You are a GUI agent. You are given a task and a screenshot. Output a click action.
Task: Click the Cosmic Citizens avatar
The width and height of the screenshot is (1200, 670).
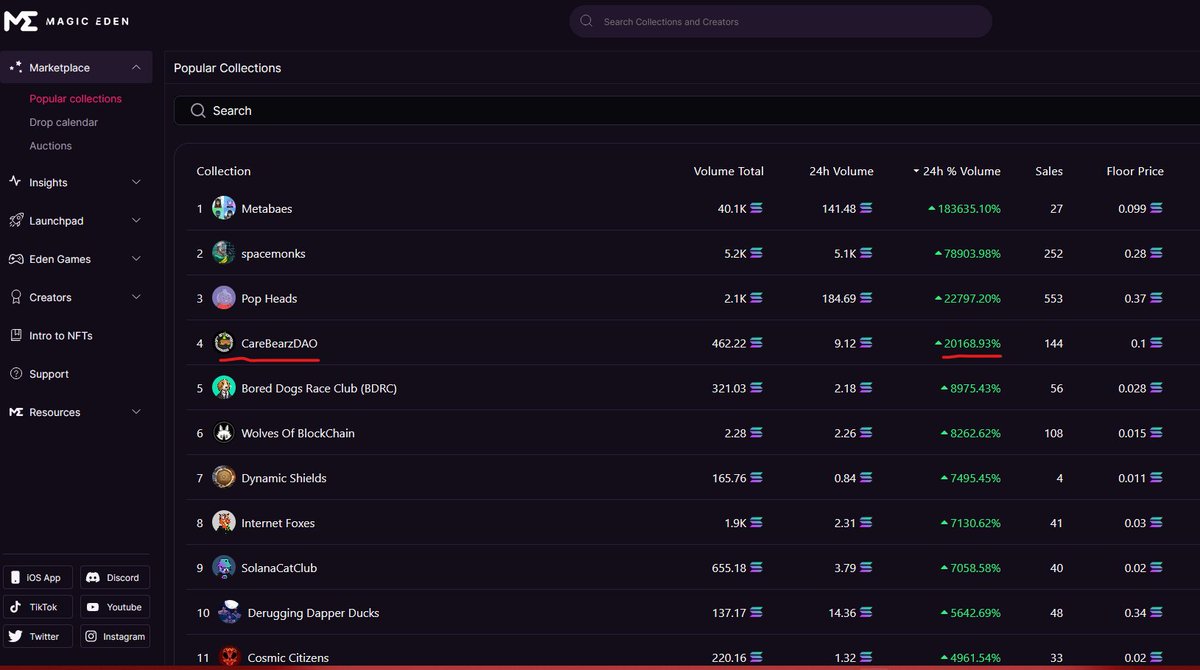click(230, 657)
